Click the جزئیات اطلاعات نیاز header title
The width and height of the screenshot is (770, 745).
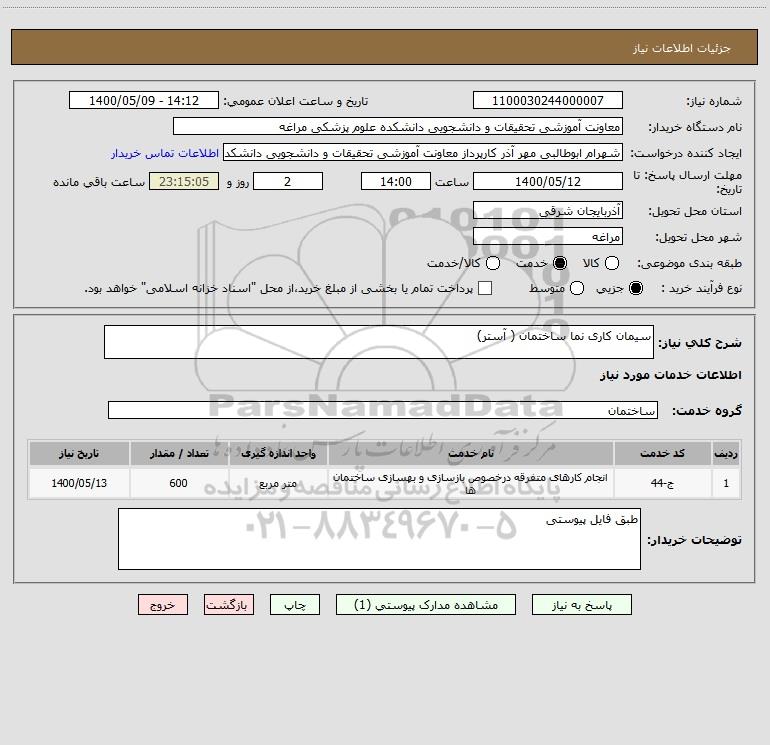pos(682,48)
